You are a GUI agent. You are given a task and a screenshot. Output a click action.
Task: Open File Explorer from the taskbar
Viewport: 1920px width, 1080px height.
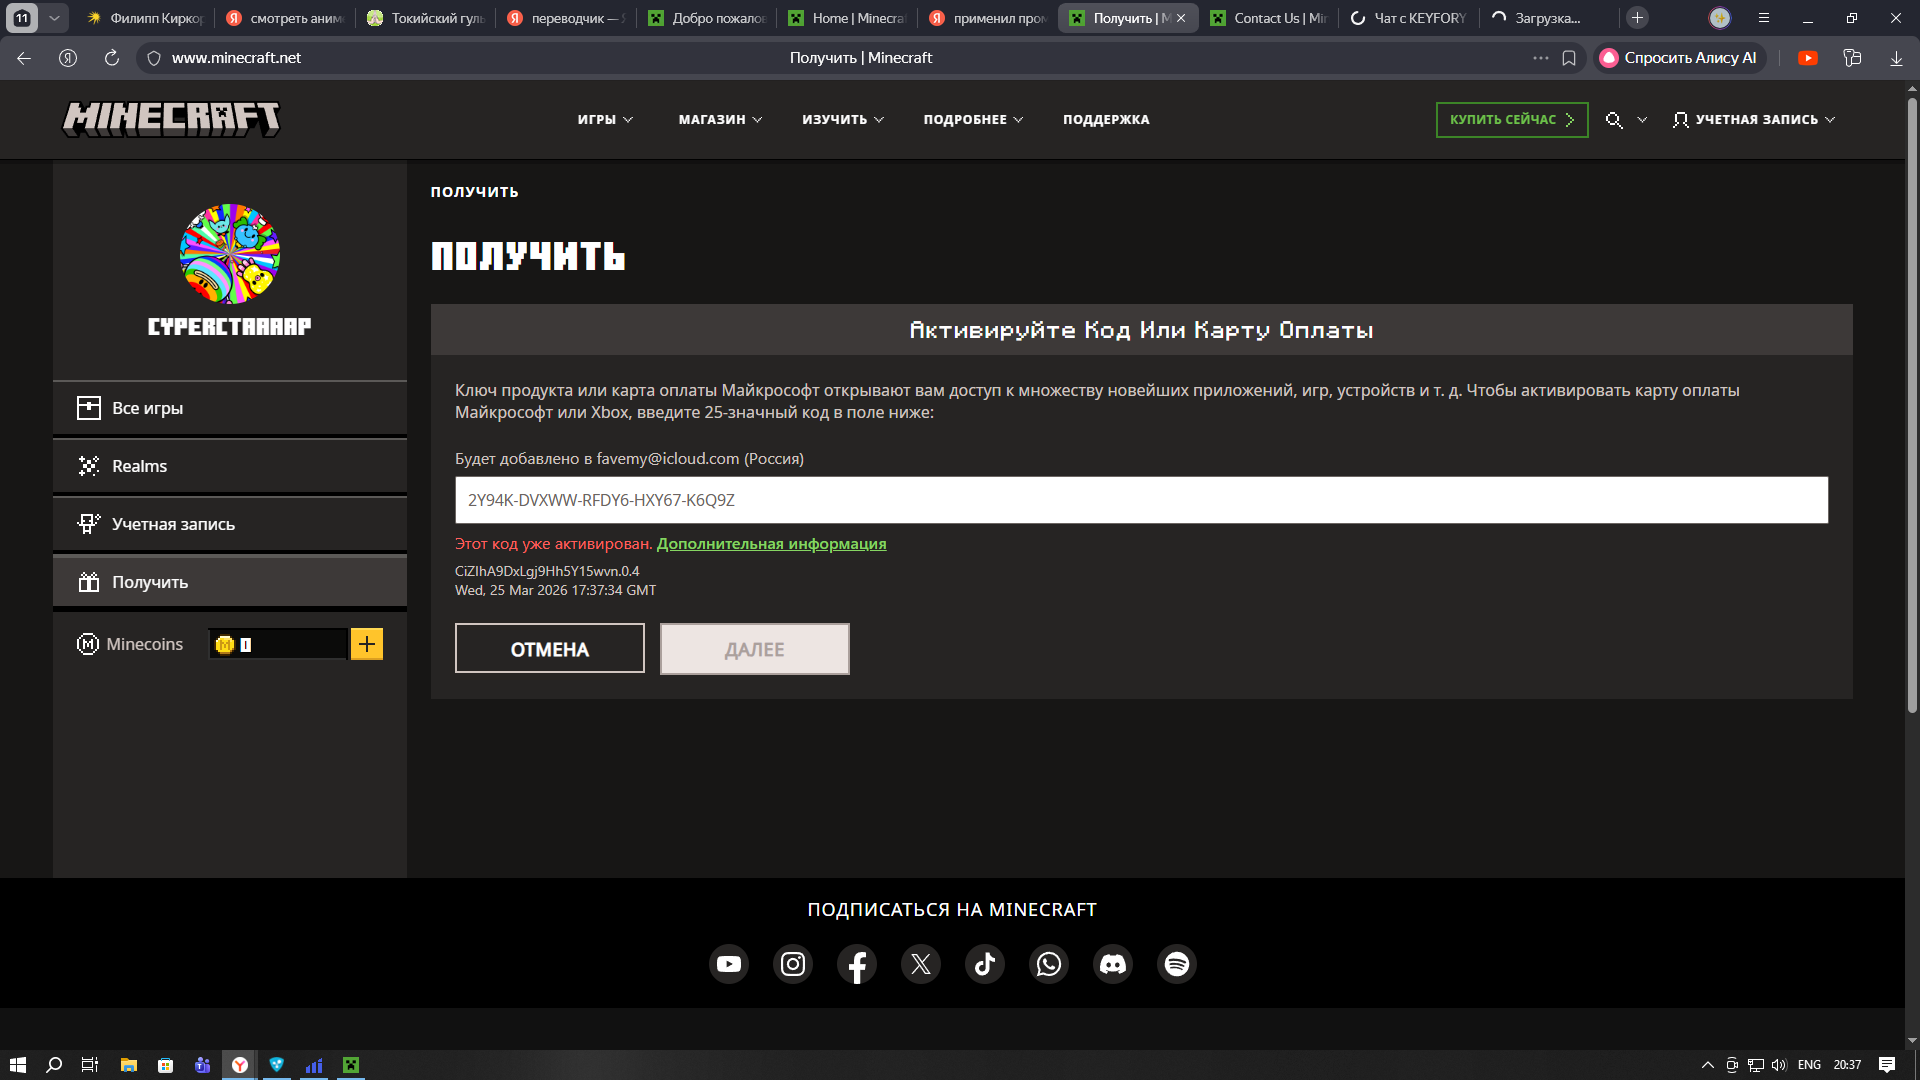[129, 1065]
